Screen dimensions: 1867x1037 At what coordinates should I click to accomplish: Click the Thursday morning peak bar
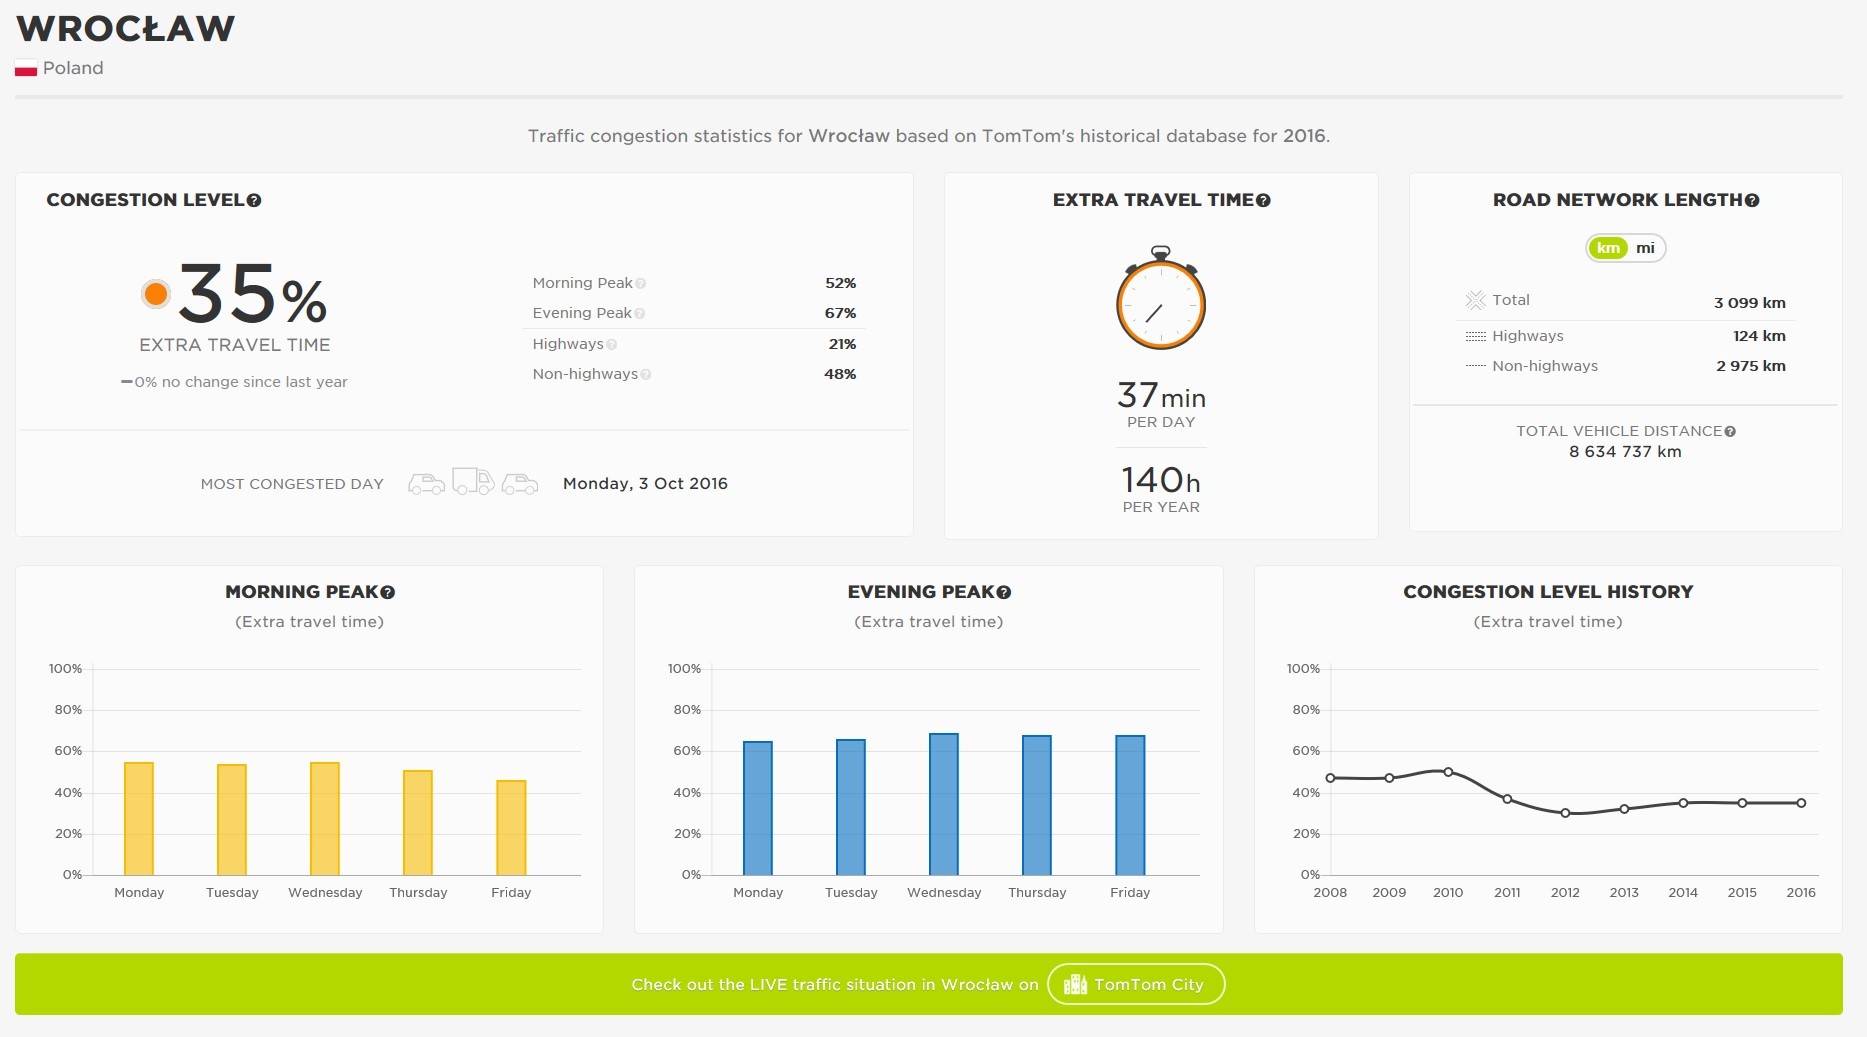click(x=418, y=823)
